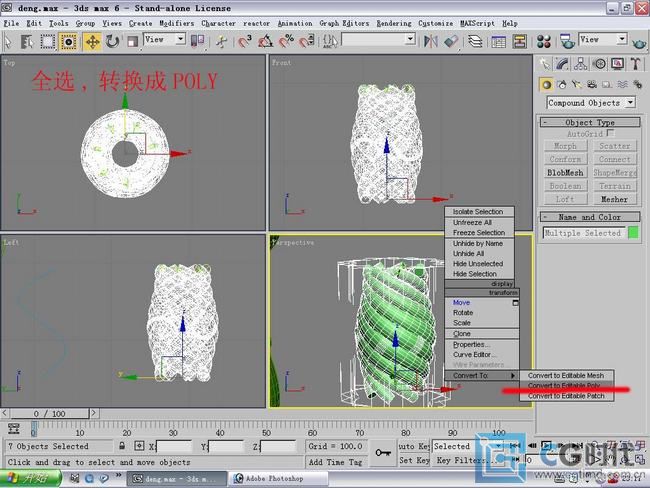Switch to the Hierarchy panel tab
Screen dimensions: 650x488
(580, 64)
